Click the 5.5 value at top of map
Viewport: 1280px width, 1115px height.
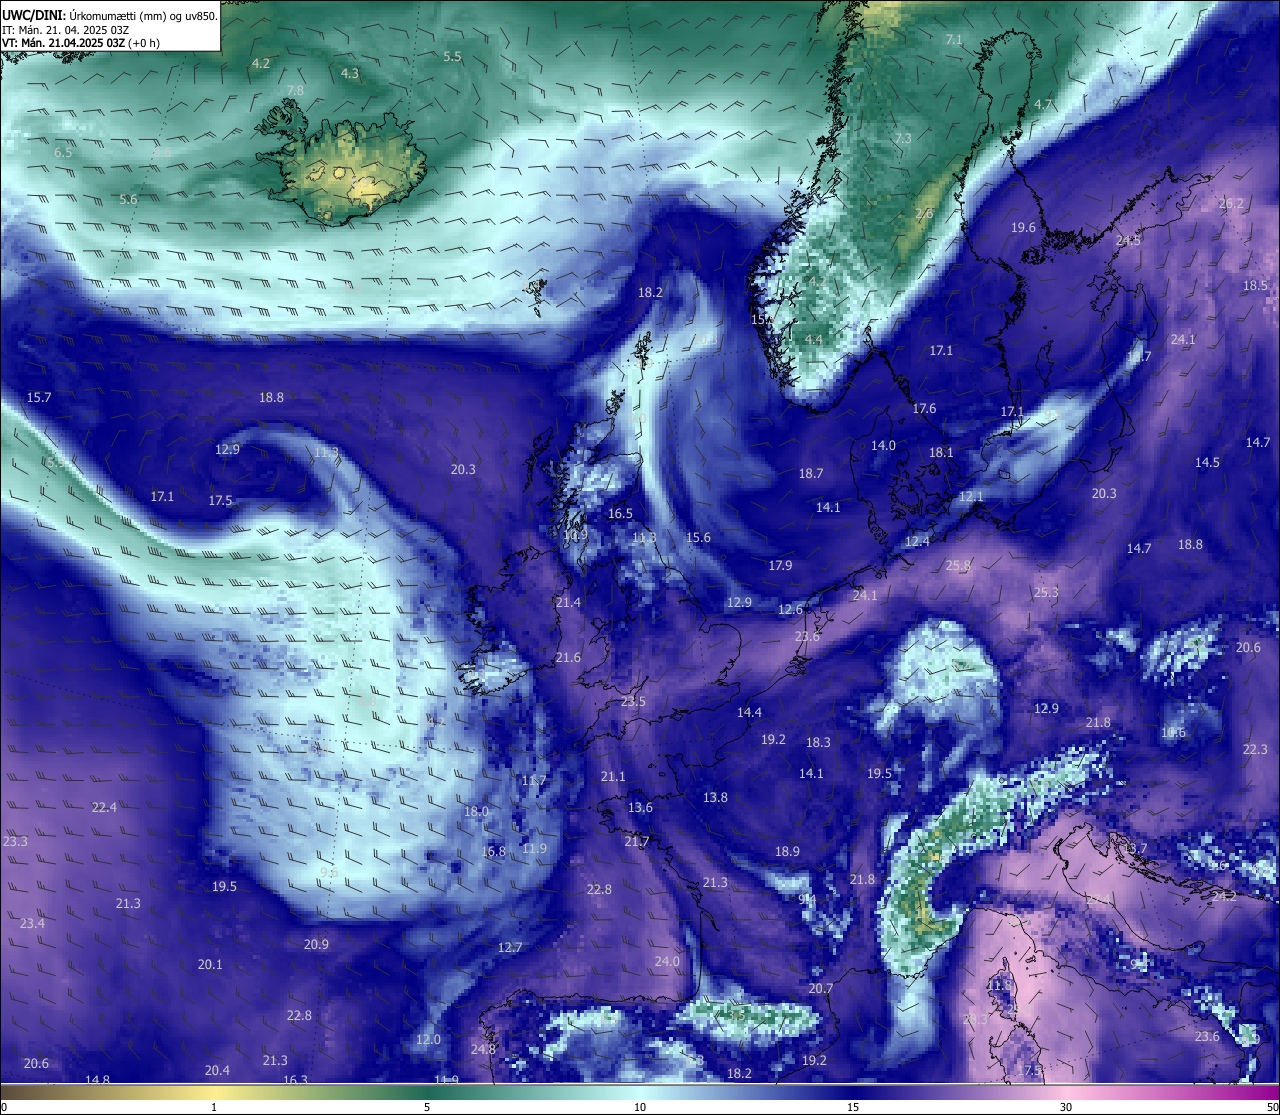(x=452, y=57)
